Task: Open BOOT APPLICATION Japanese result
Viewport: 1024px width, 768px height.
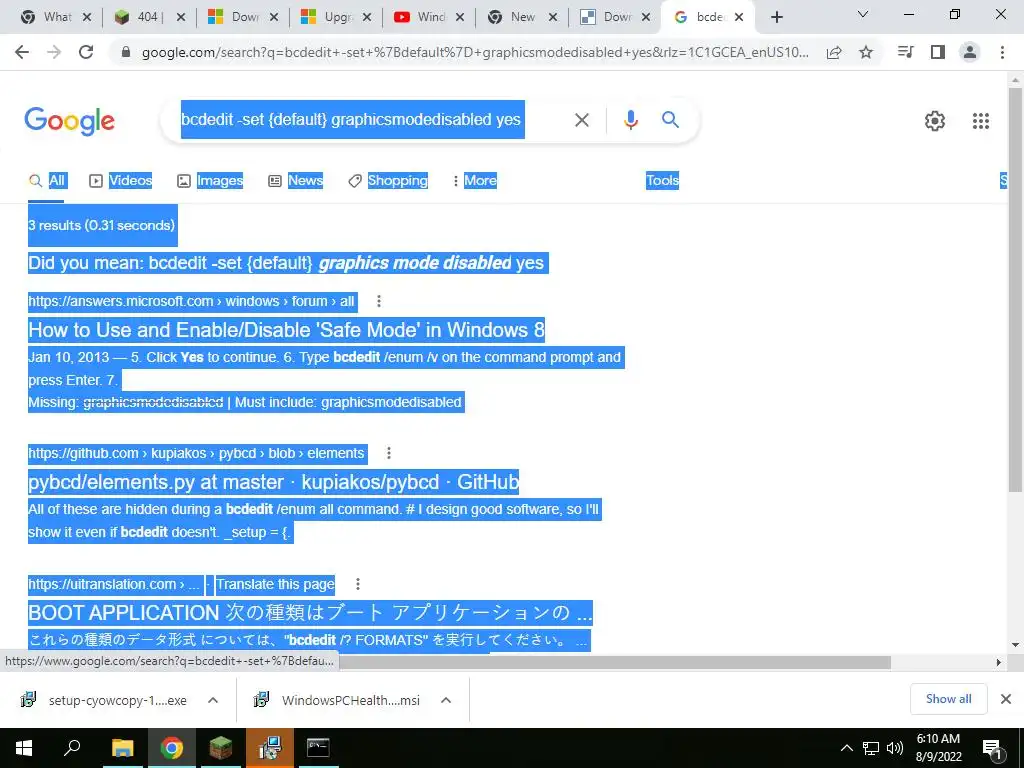Action: pos(310,613)
